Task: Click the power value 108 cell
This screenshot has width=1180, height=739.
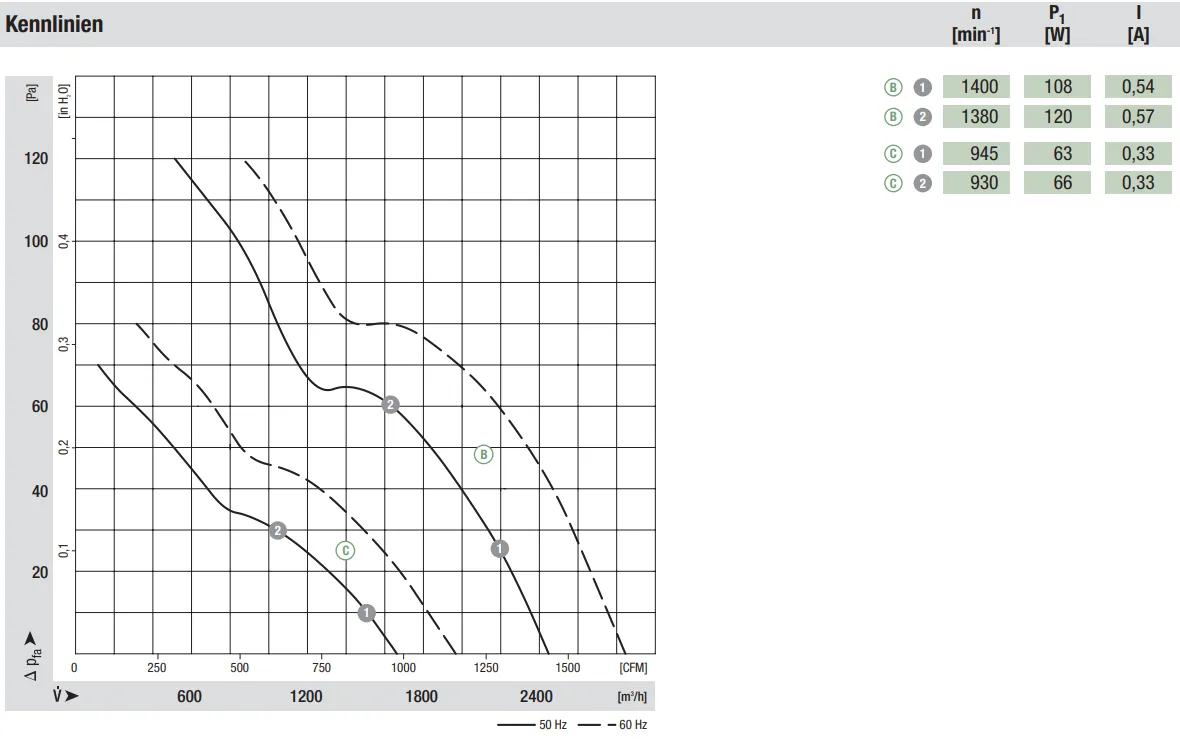Action: click(1057, 87)
